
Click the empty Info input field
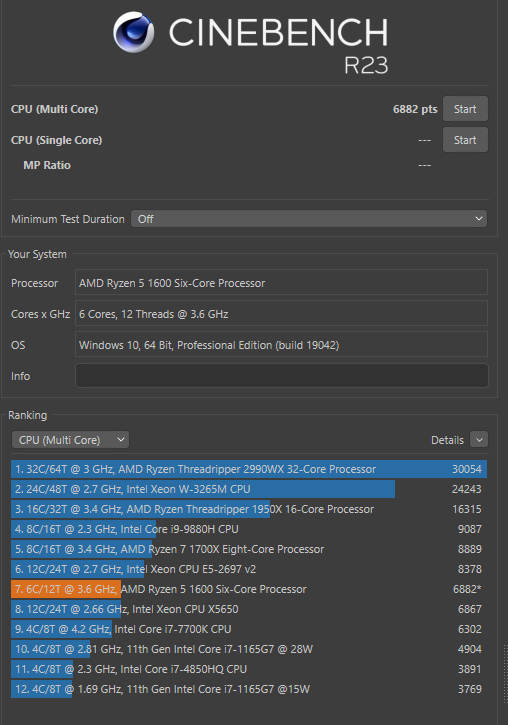click(282, 375)
